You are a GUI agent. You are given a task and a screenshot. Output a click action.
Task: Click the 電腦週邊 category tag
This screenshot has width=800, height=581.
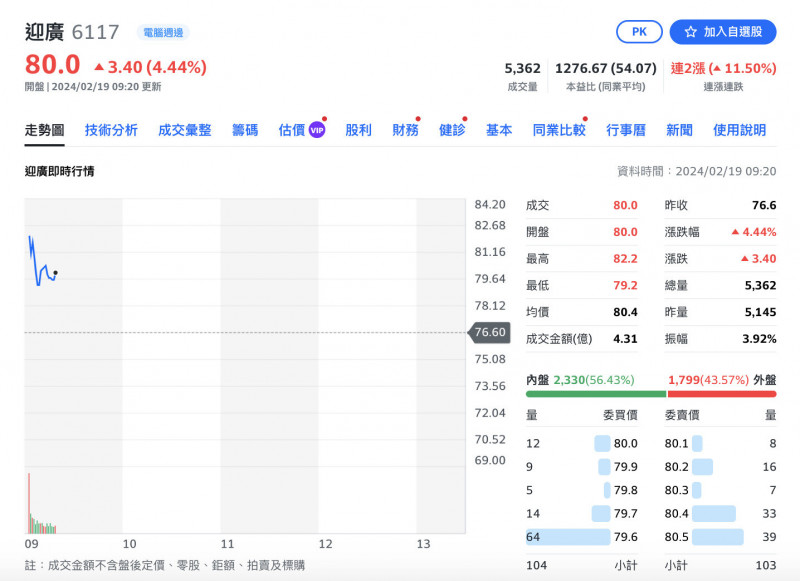click(163, 33)
